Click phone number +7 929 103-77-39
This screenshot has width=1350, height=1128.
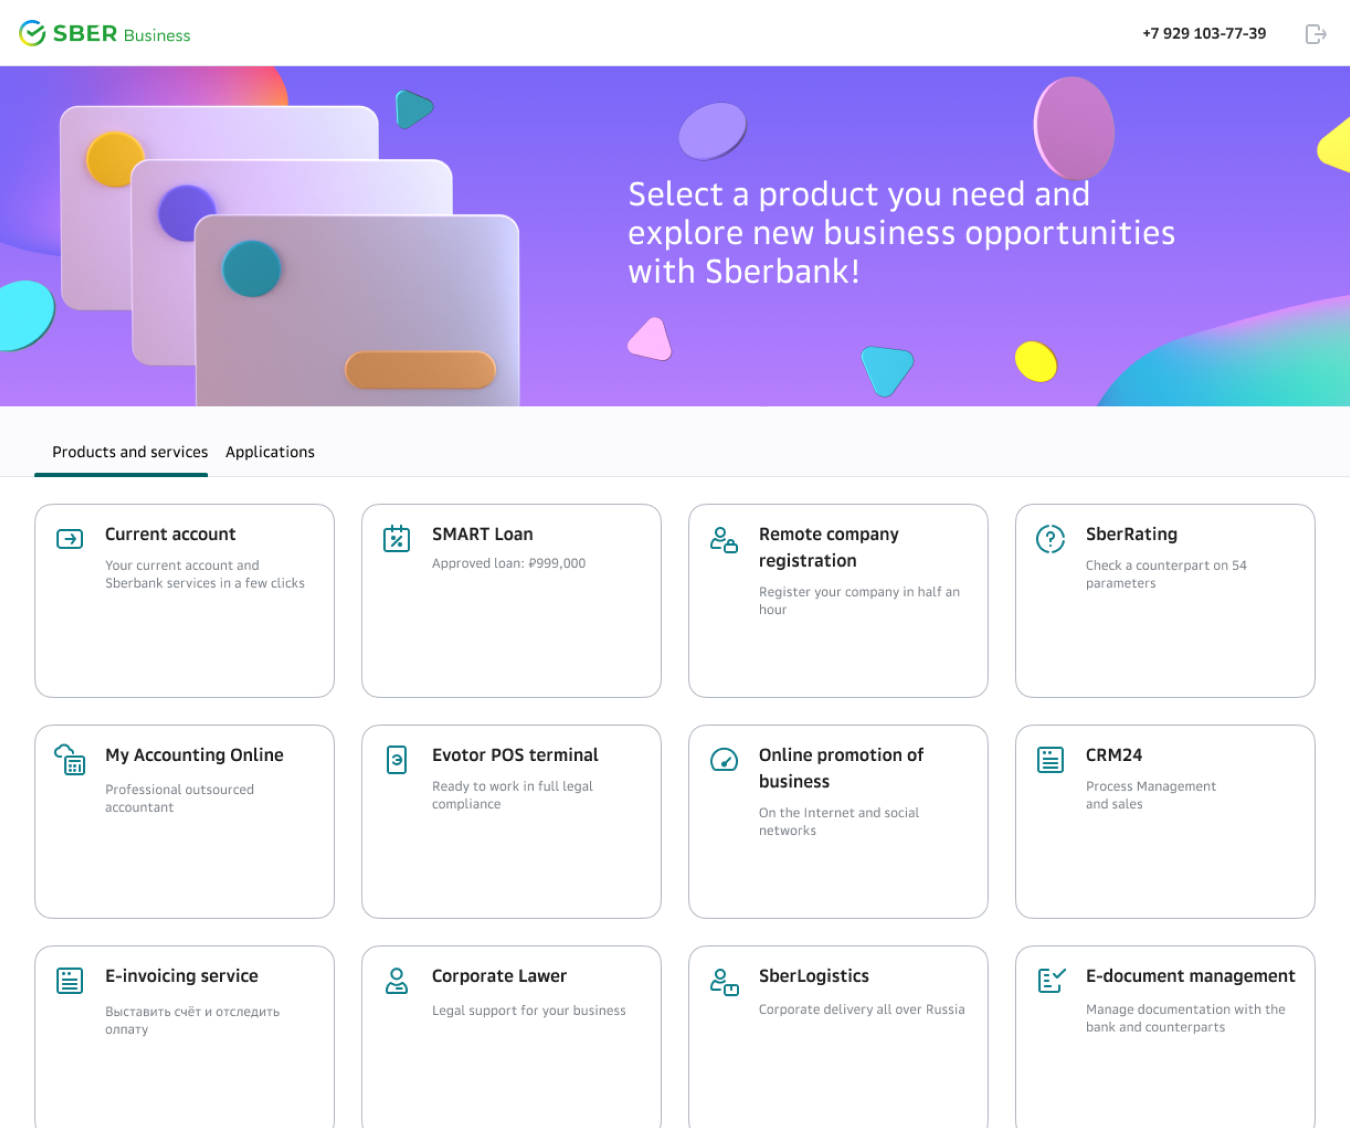click(1204, 33)
